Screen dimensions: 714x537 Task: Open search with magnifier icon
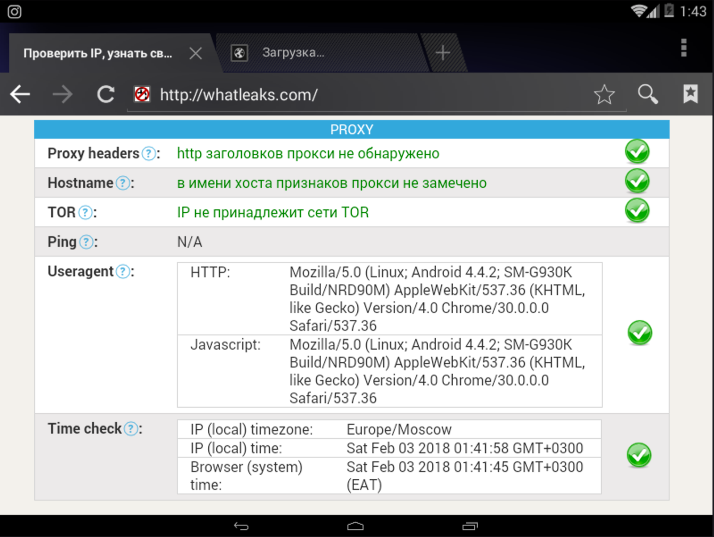pos(648,94)
